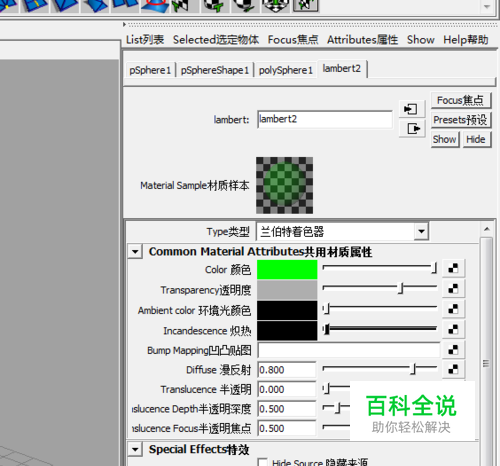Click the Ambient color slider handle
The width and height of the screenshot is (500, 466).
pyautogui.click(x=327, y=309)
